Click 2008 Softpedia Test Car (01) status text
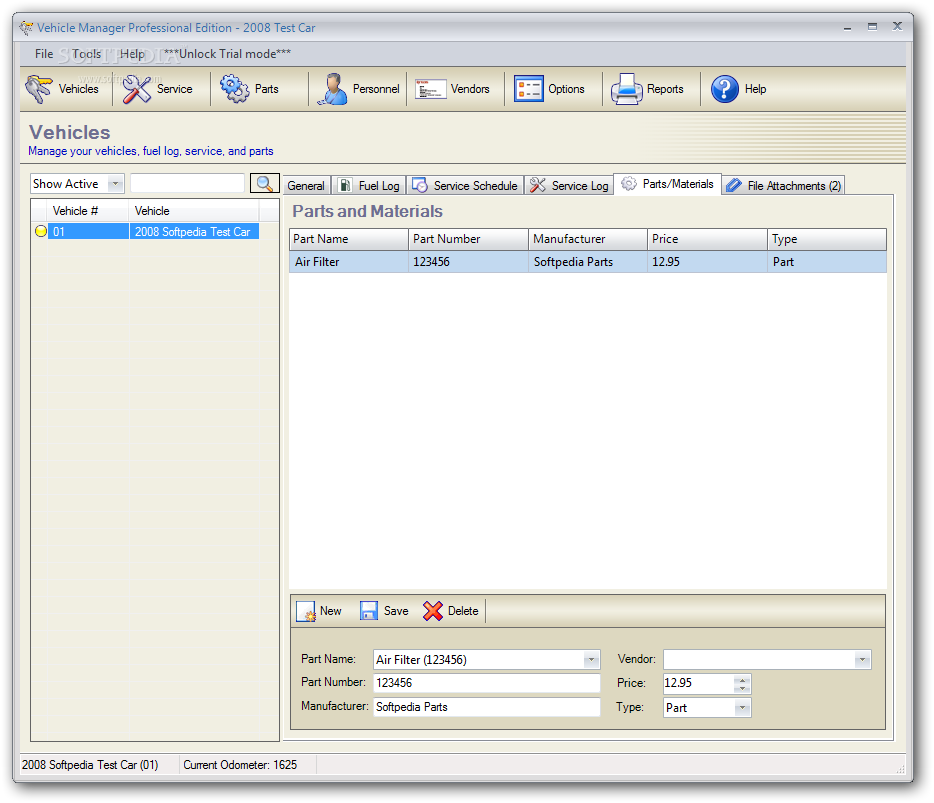Screen dimensions: 934x803 [x=90, y=765]
